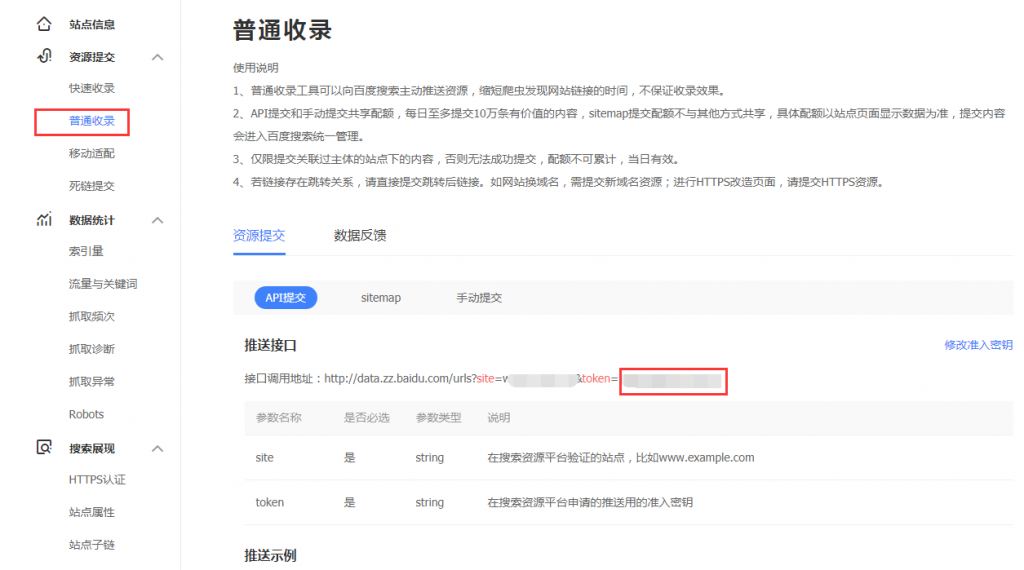The height and width of the screenshot is (570, 1024).
Task: Click the 是否必选 column header
Action: [366, 418]
